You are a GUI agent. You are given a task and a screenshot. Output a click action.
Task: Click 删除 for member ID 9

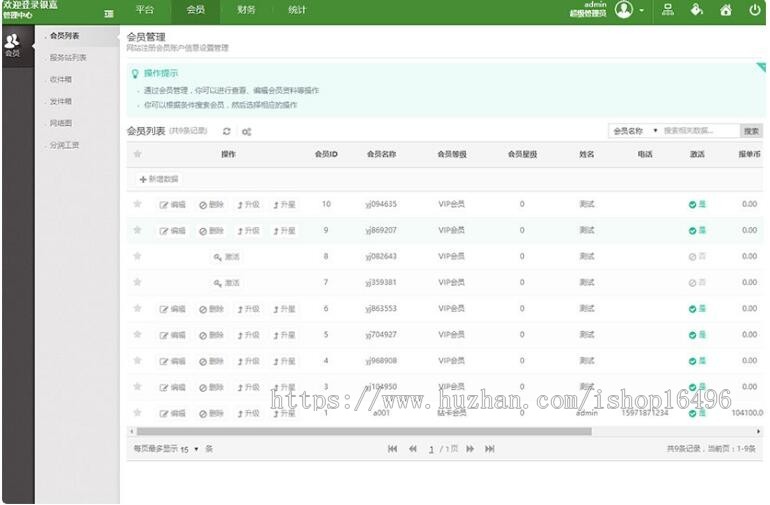212,230
